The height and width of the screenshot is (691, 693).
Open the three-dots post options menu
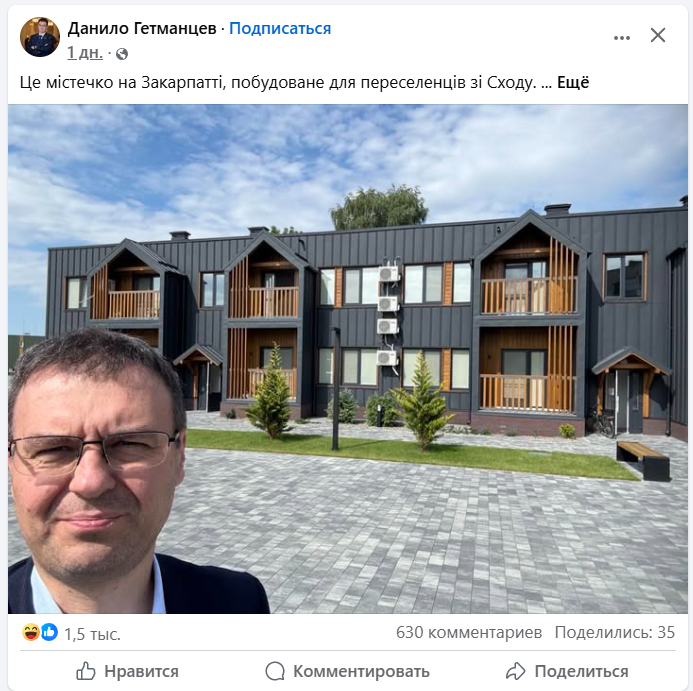(621, 38)
